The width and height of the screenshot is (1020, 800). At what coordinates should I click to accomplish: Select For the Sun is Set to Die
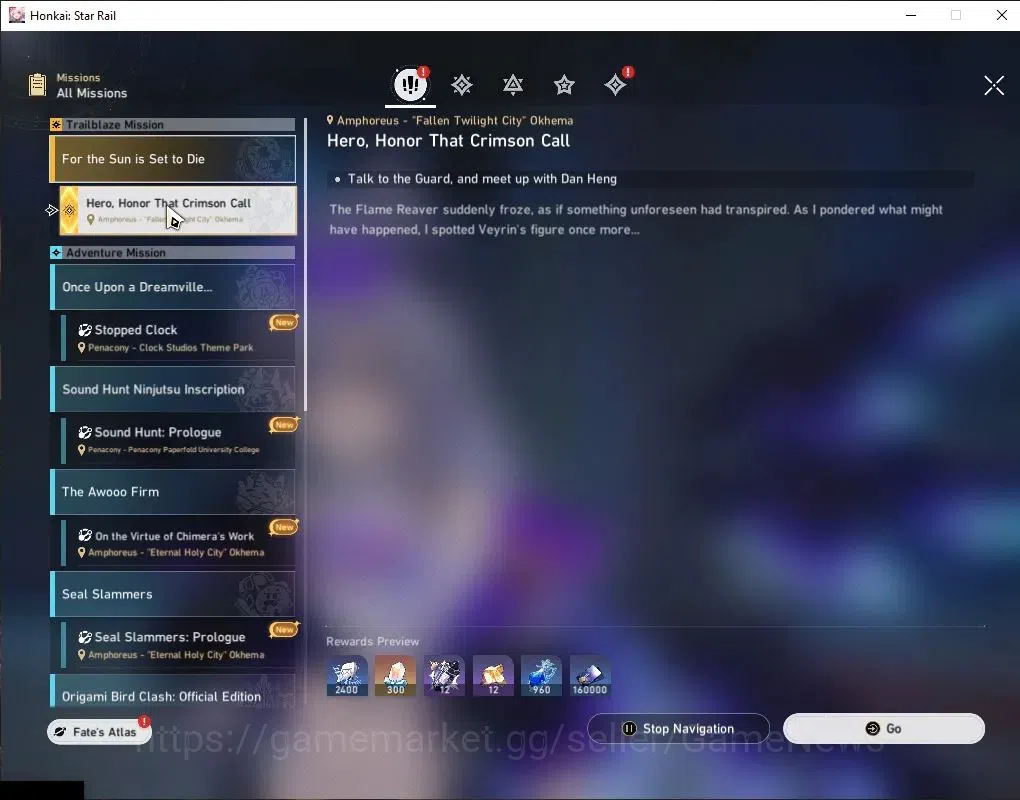(172, 159)
